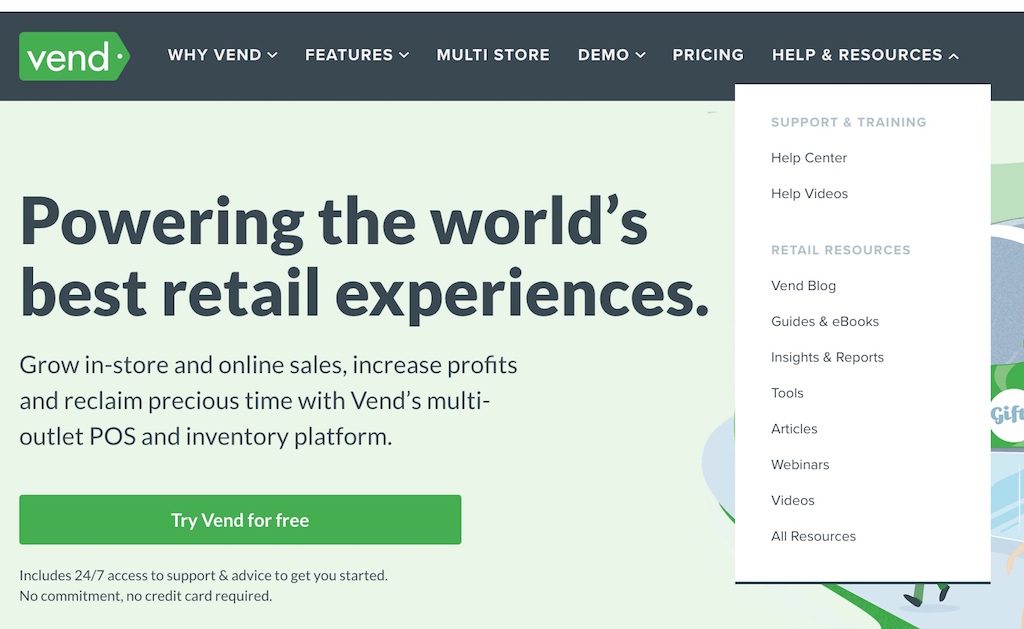Image resolution: width=1024 pixels, height=629 pixels.
Task: Open the Multi Store page
Action: [493, 55]
